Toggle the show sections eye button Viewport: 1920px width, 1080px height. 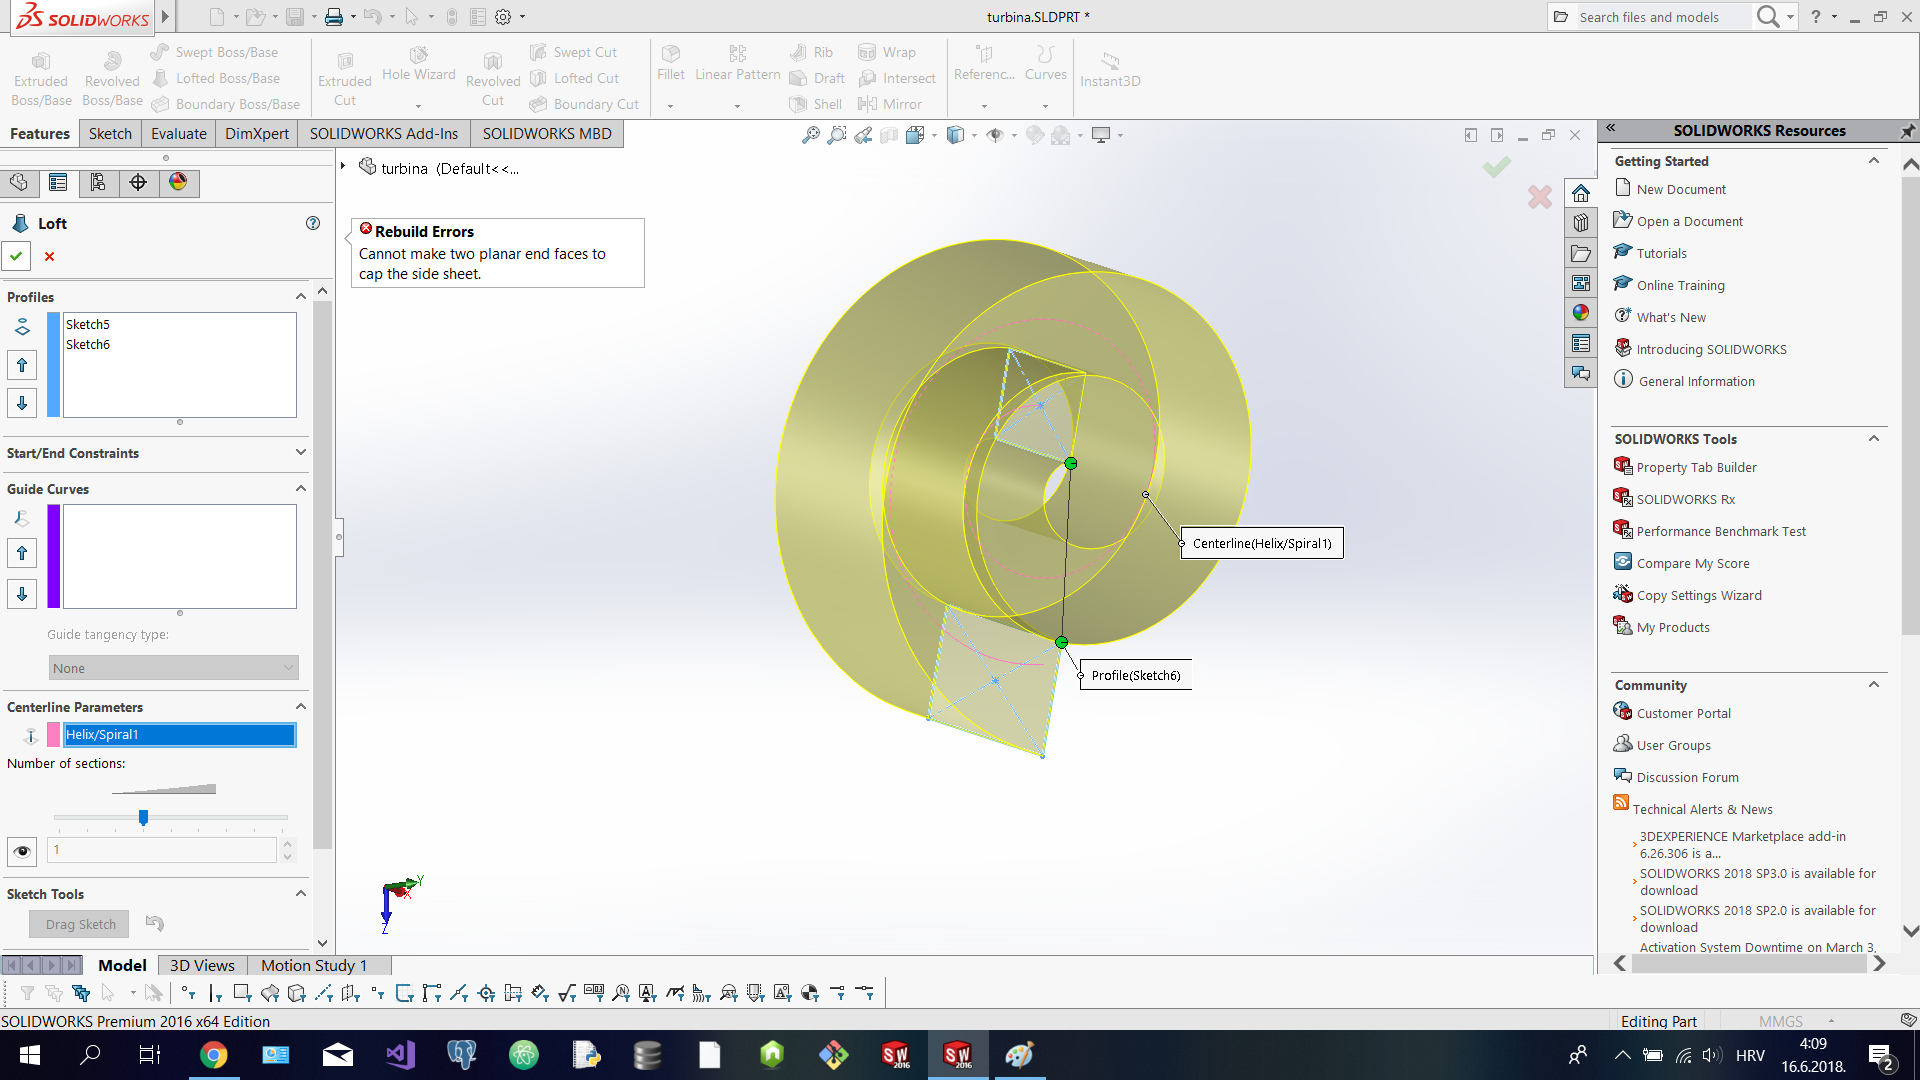click(x=22, y=851)
